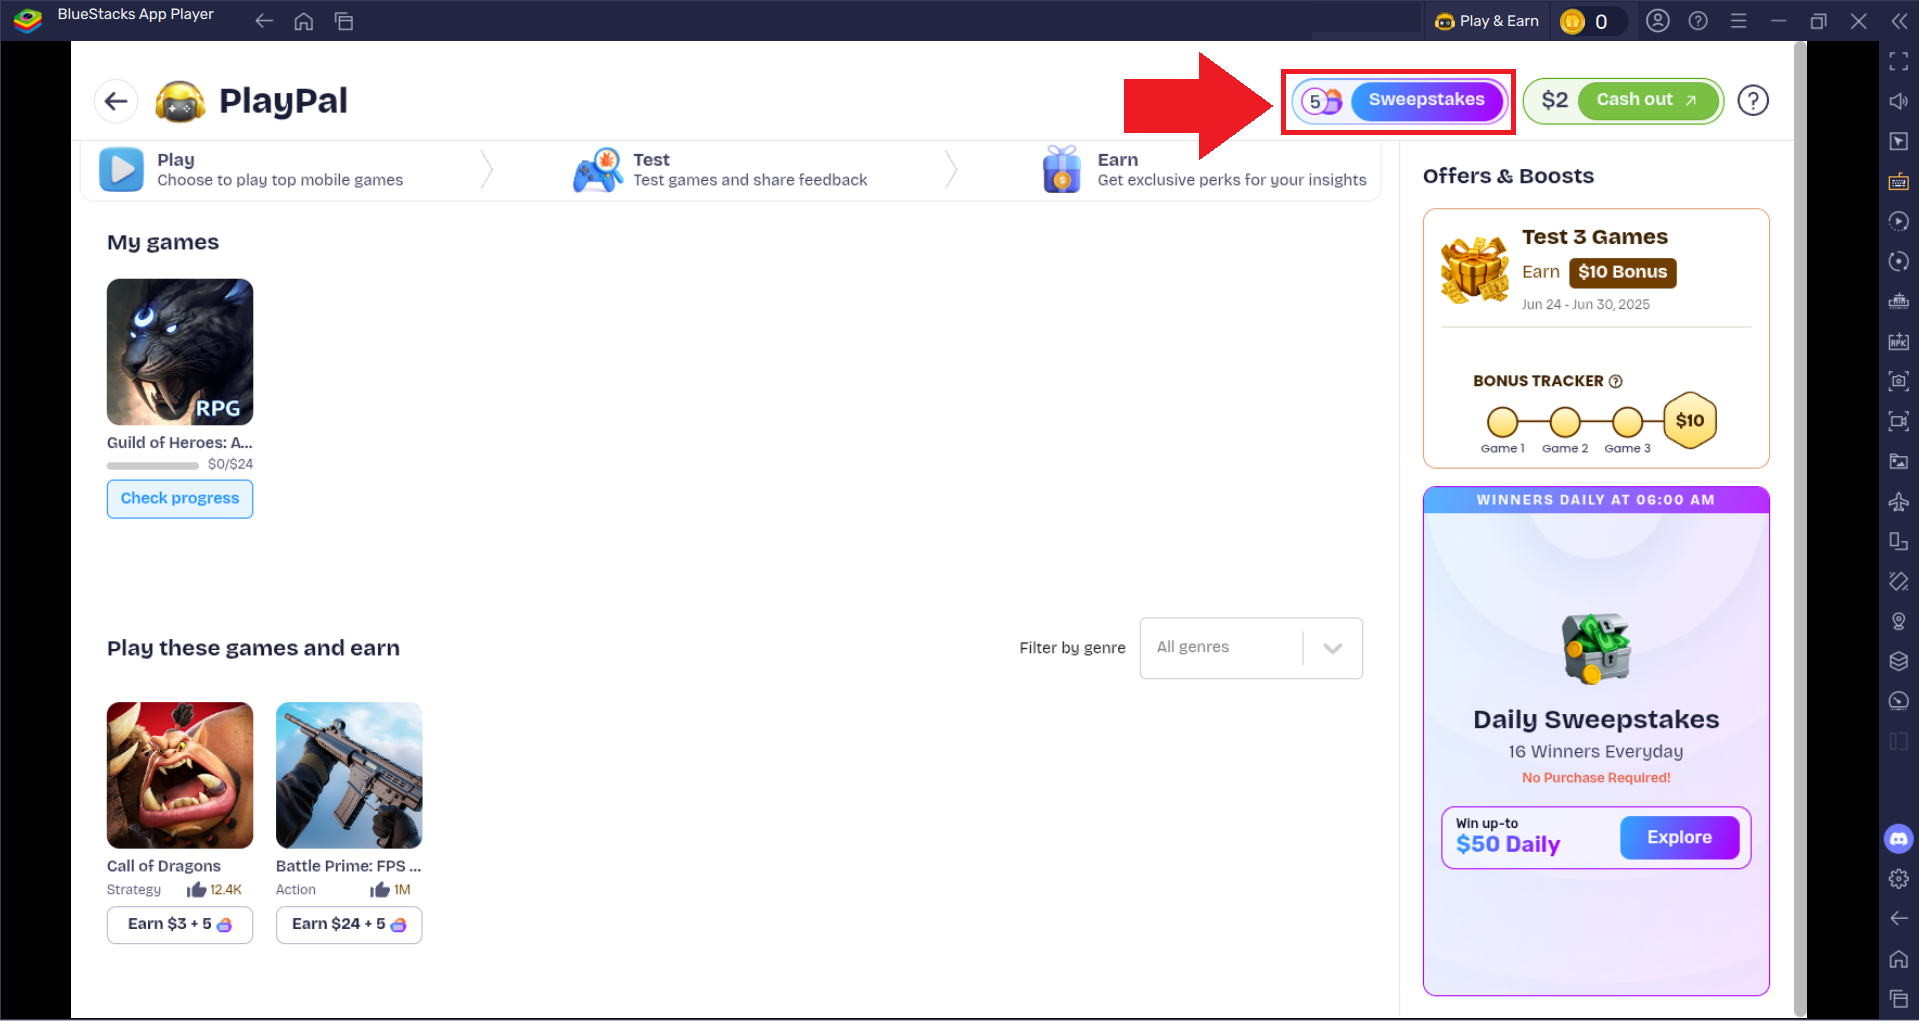This screenshot has width=1919, height=1021.
Task: Click location pin icon in sidebar
Action: pyautogui.click(x=1898, y=621)
